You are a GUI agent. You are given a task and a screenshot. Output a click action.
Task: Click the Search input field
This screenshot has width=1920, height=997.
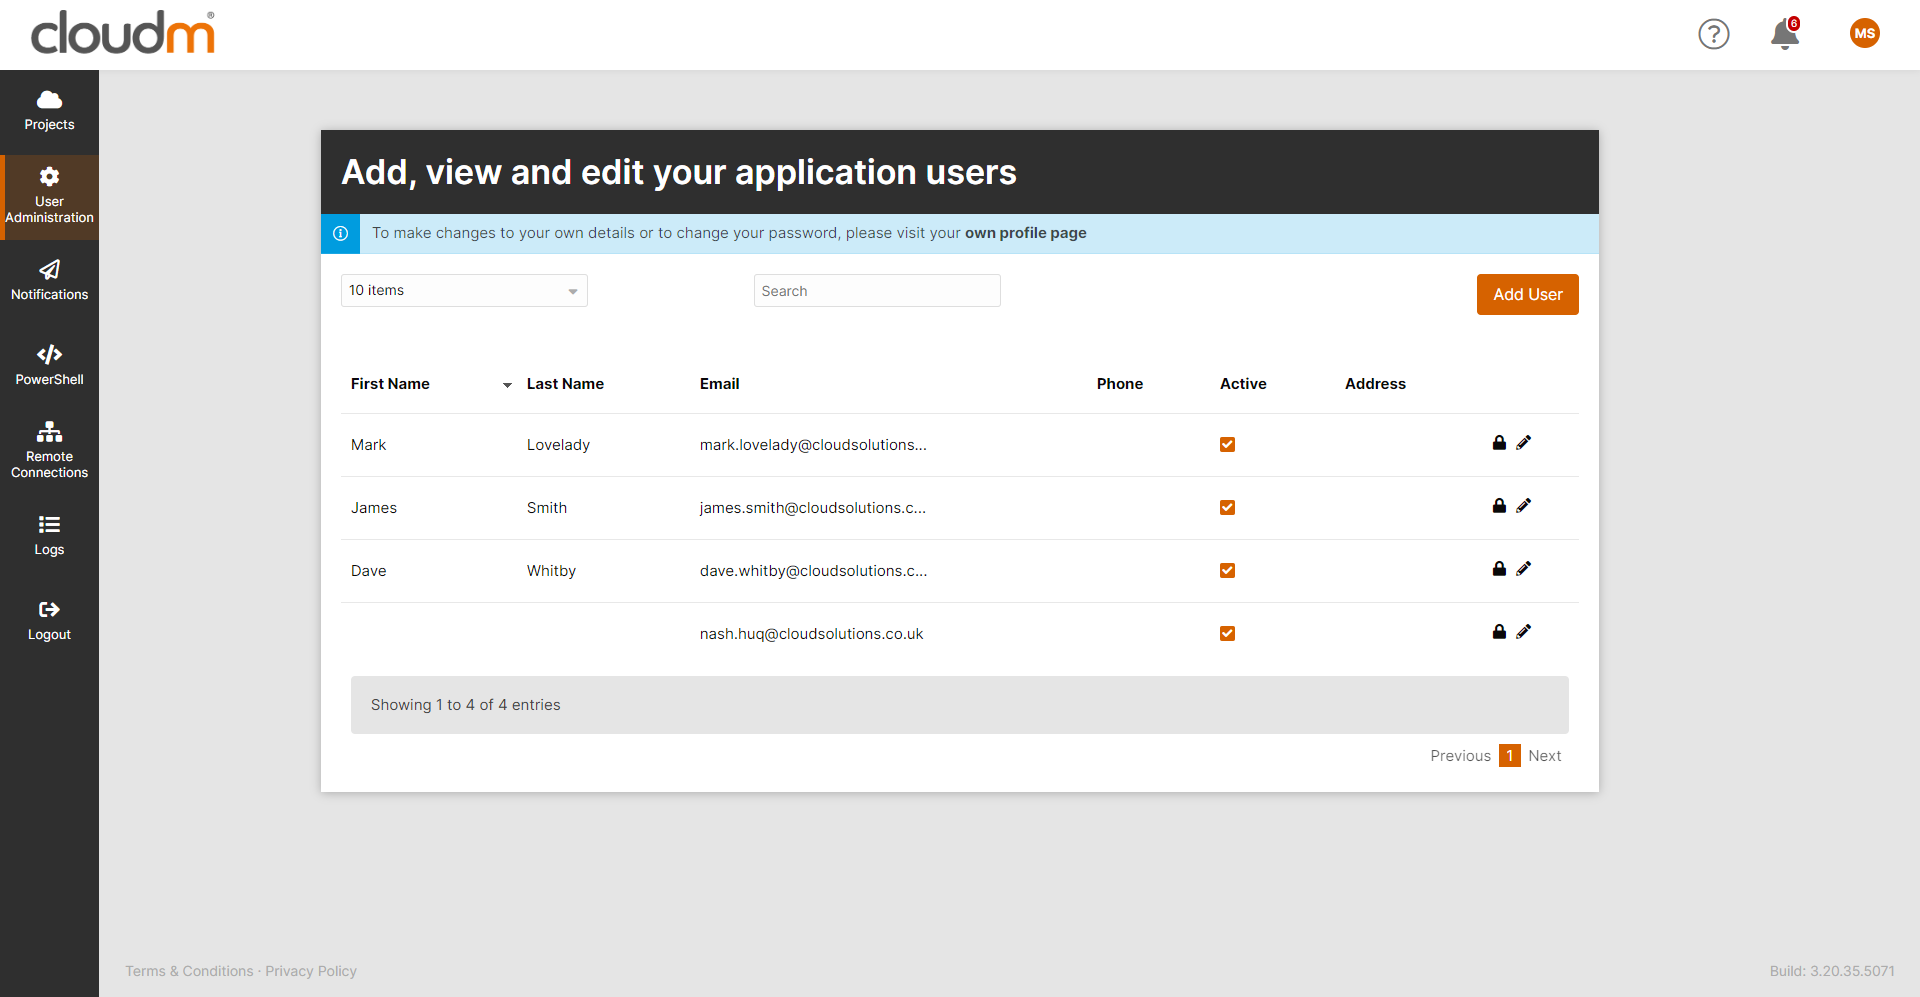(876, 291)
